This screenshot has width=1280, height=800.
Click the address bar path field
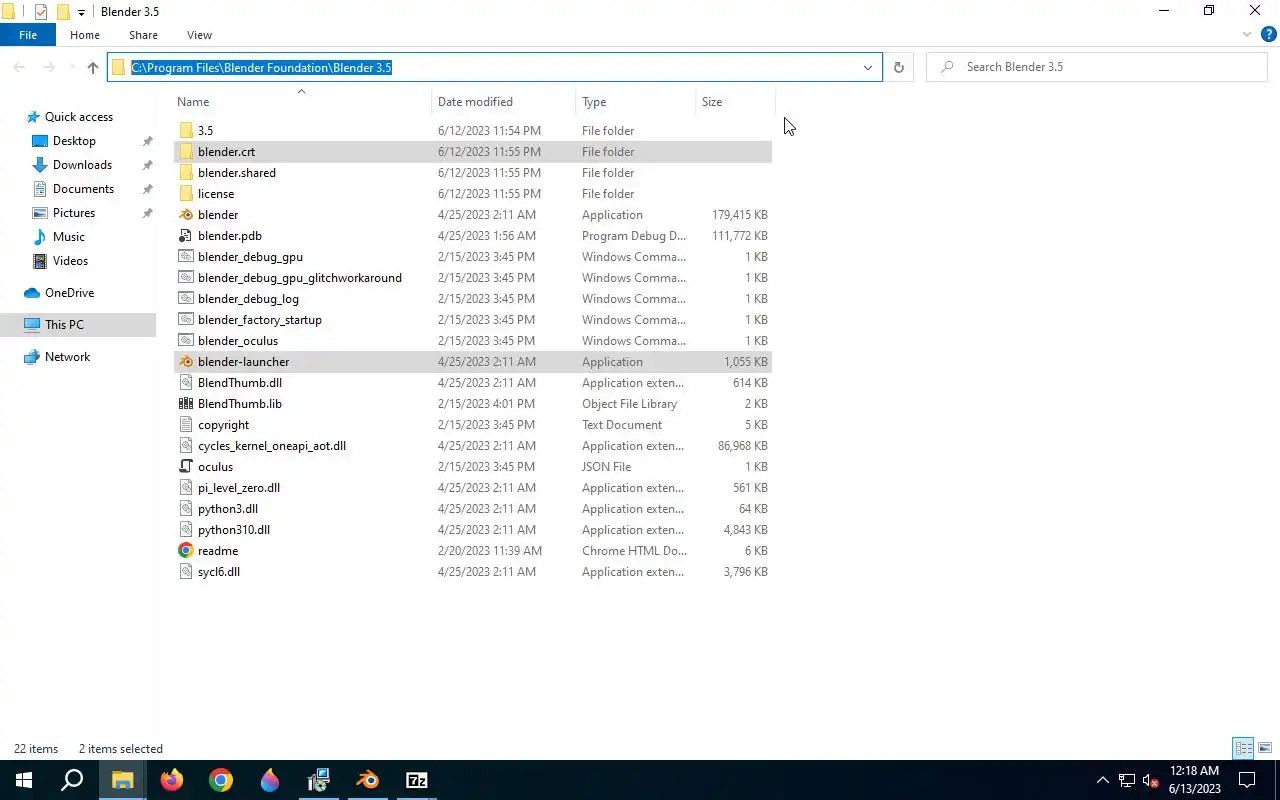(494, 67)
